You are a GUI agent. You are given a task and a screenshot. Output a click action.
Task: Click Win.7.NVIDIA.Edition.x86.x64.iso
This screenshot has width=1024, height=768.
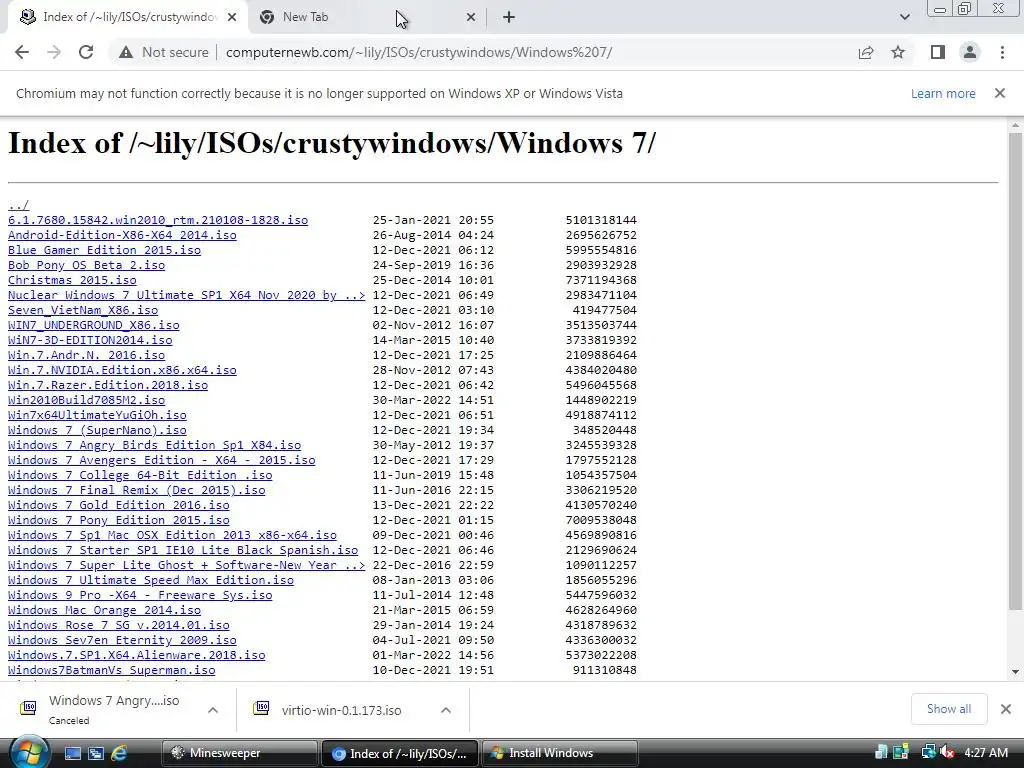(122, 370)
